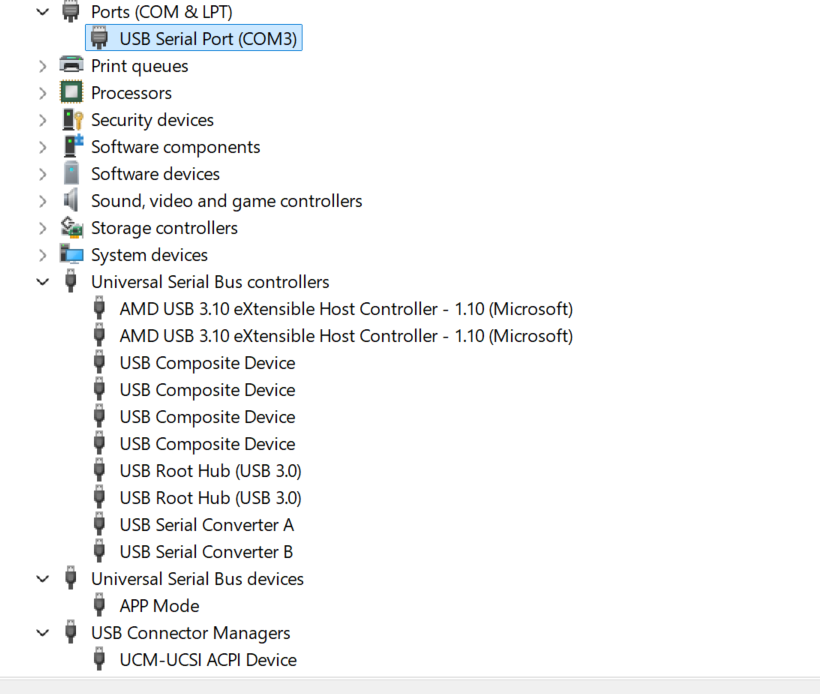The width and height of the screenshot is (820, 694).
Task: Select first AMD USB 3.10 eXtensible Host Controller
Action: coord(346,309)
